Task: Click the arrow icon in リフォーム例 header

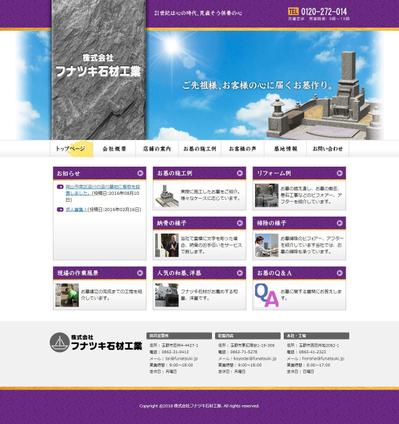Action: click(x=340, y=173)
